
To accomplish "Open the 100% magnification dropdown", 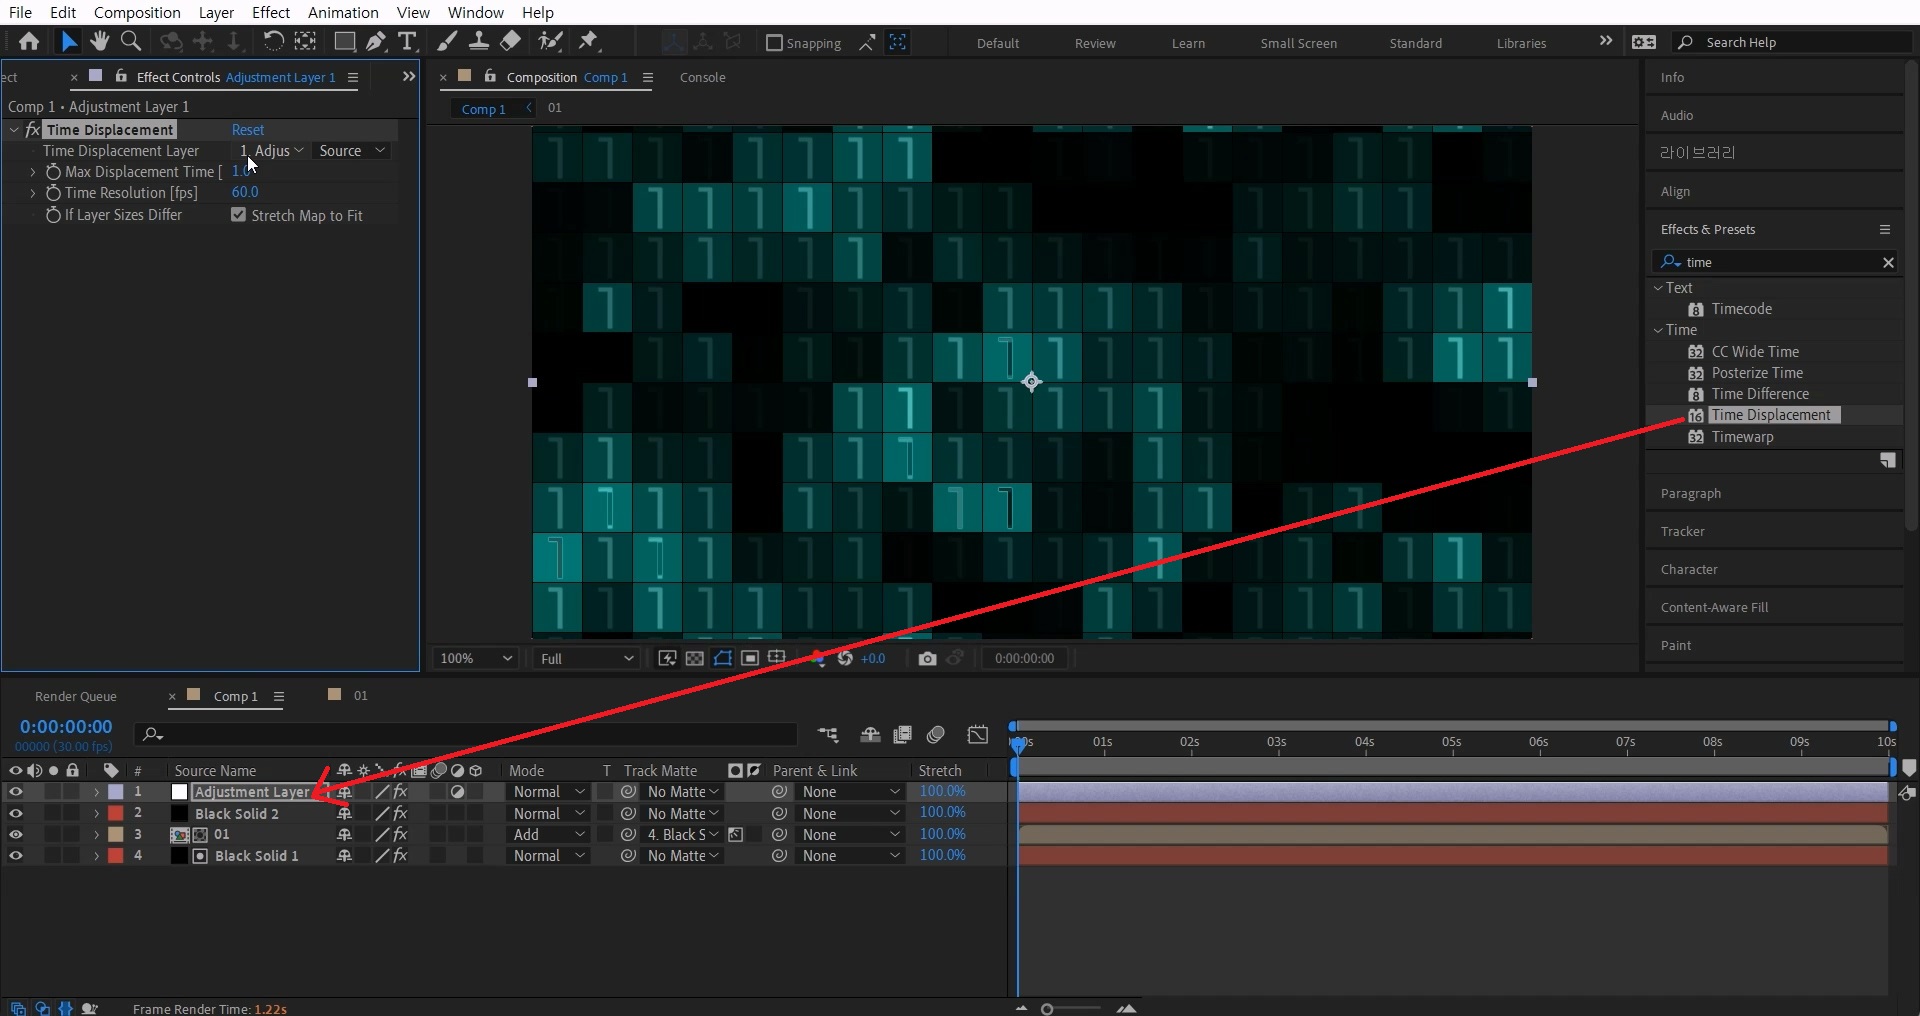I will [x=476, y=658].
